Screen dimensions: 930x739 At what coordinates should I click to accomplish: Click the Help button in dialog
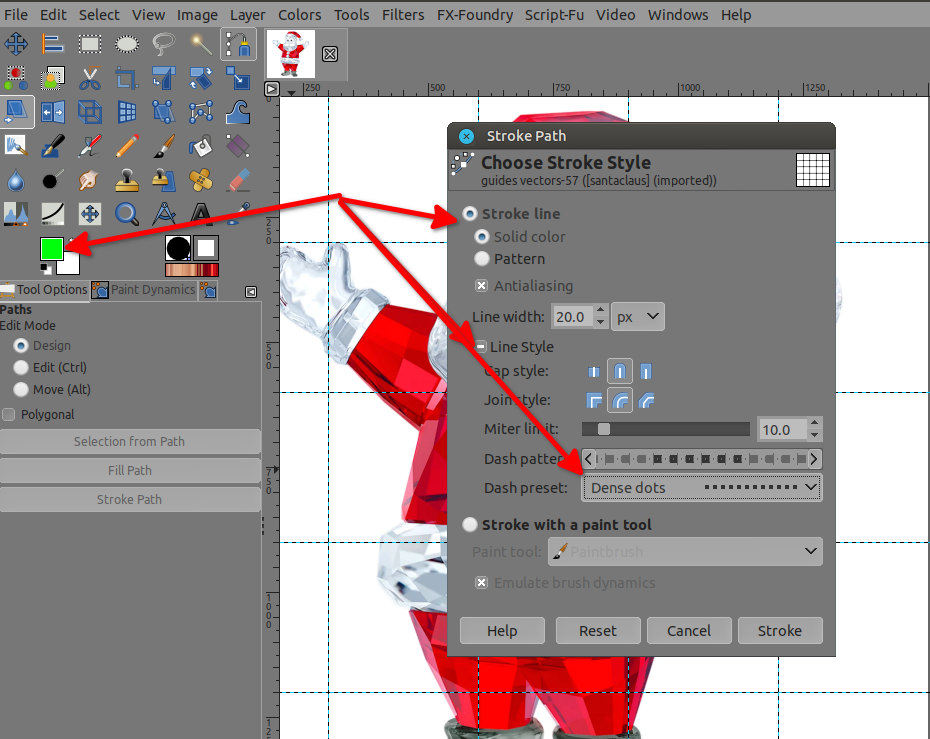(502, 630)
